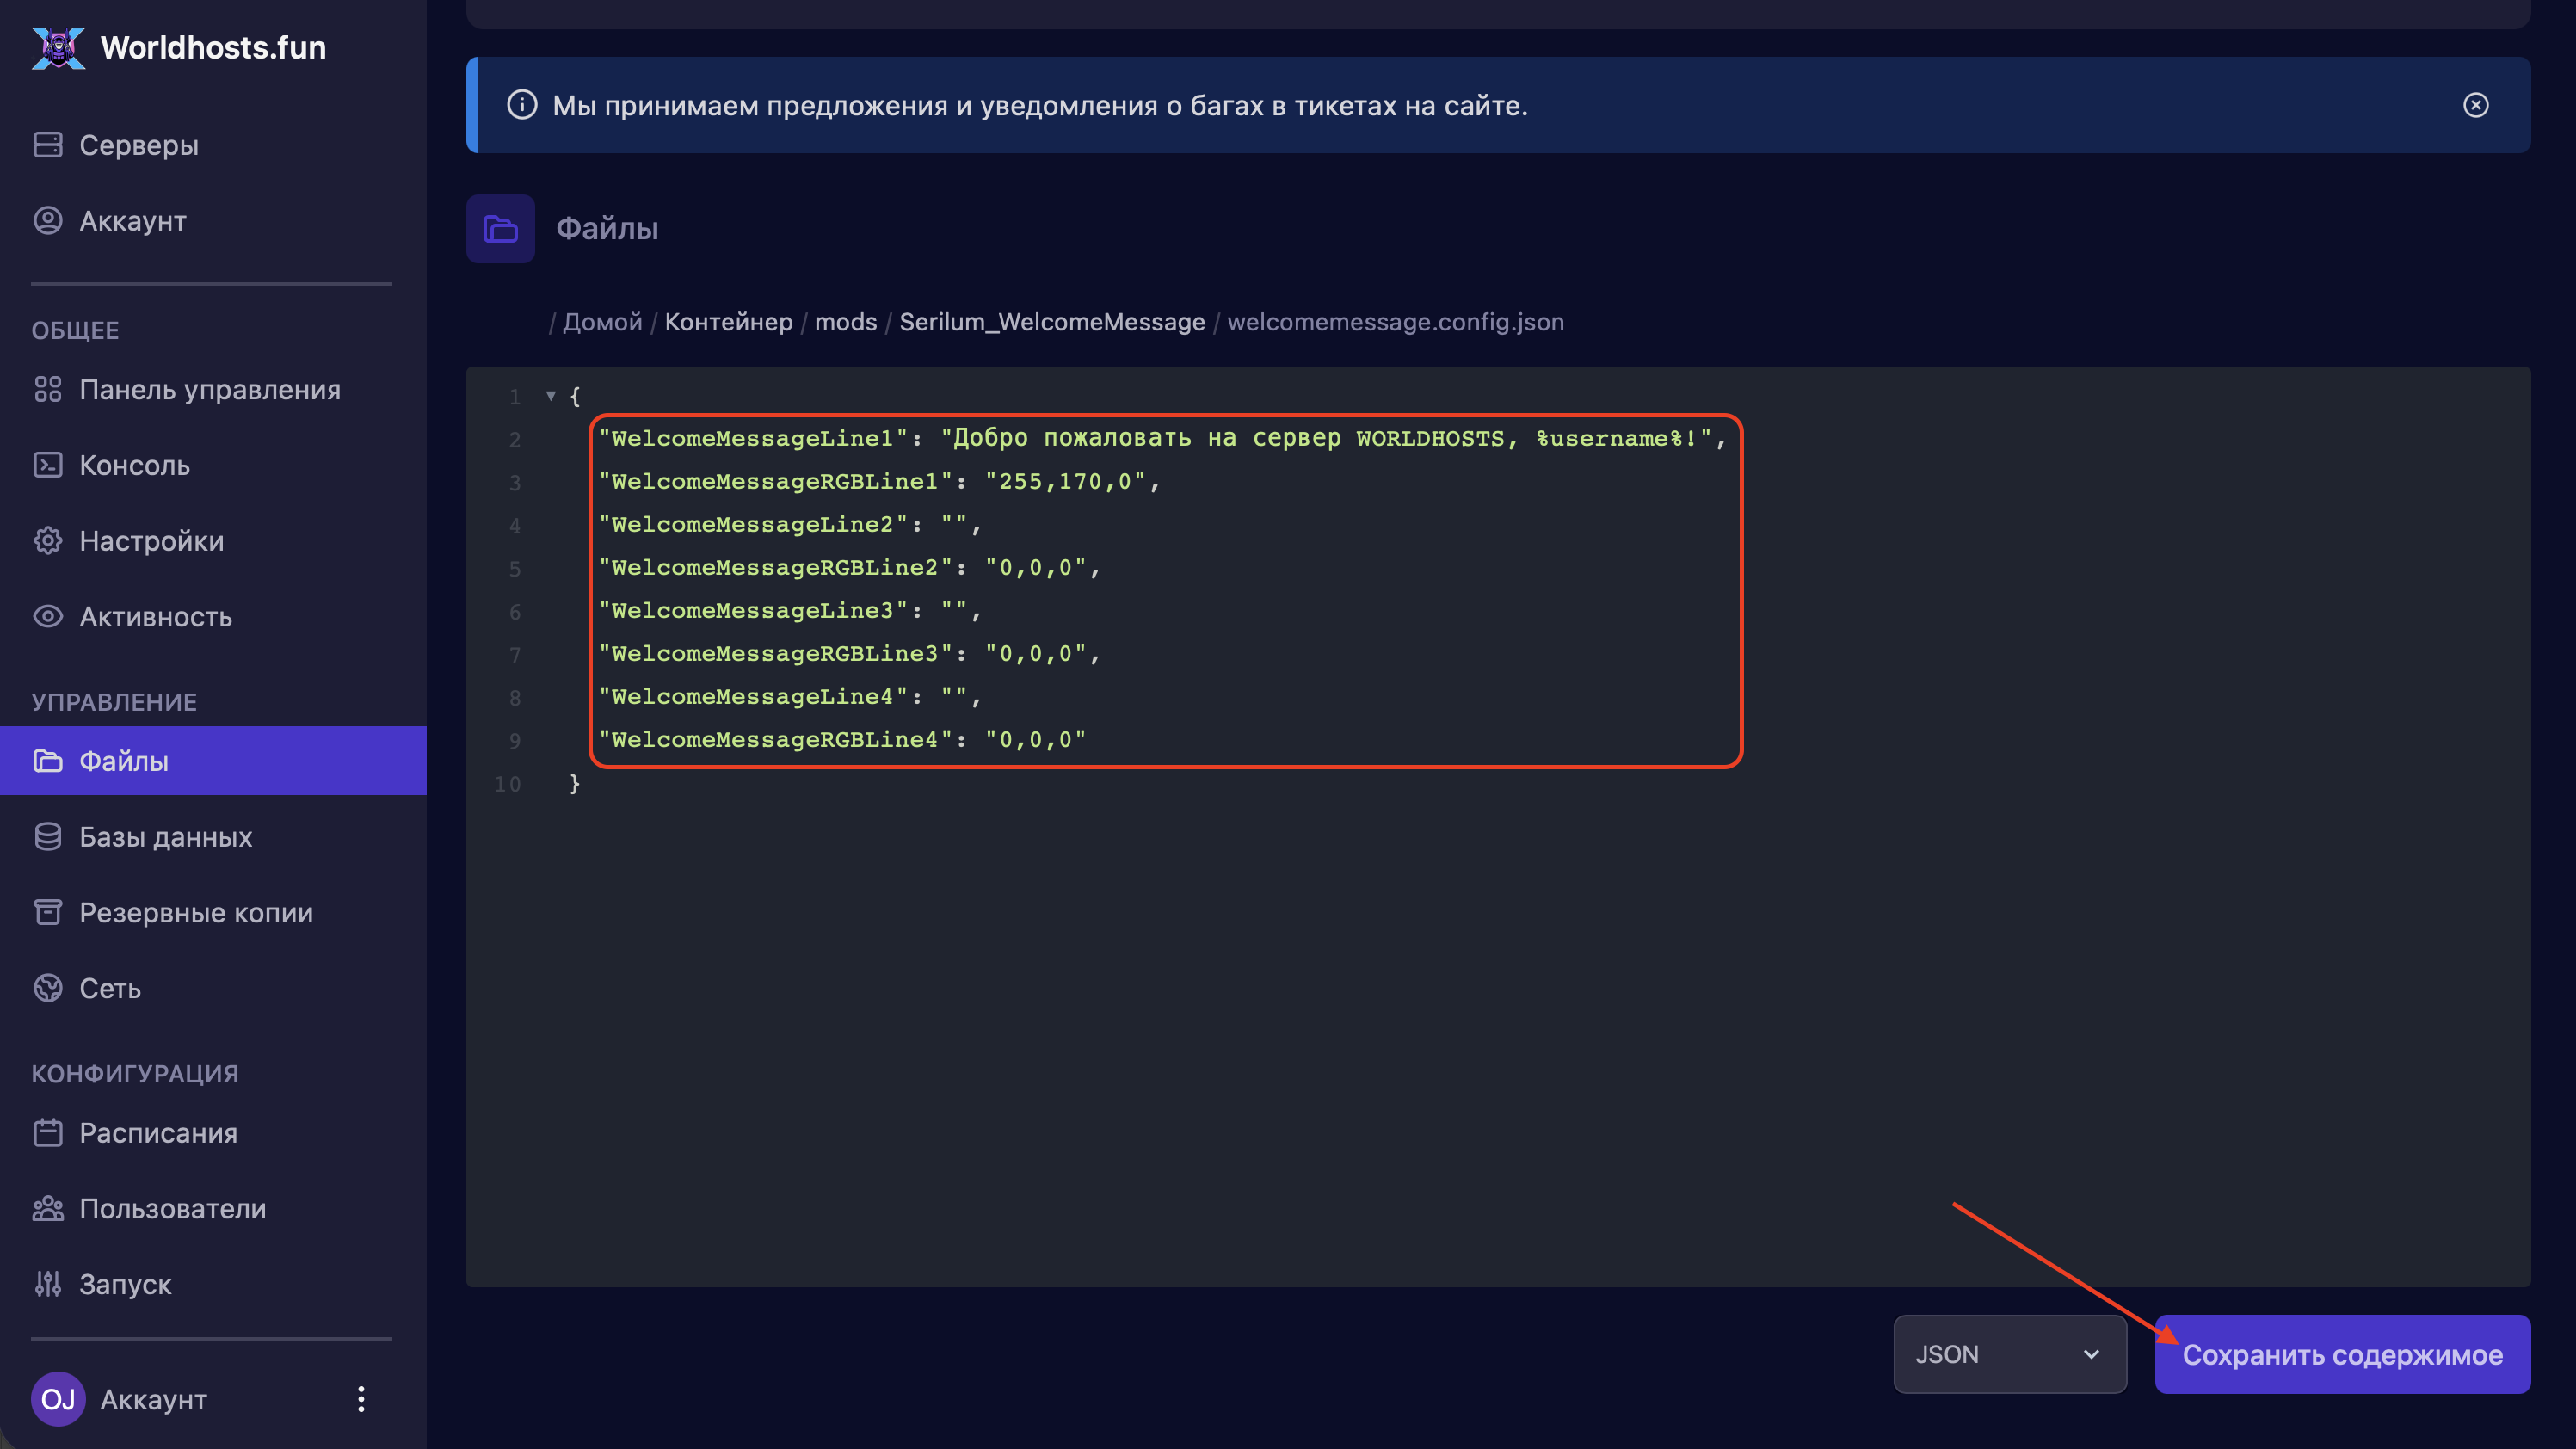
Task: Open Активность eye icon page
Action: (48, 616)
